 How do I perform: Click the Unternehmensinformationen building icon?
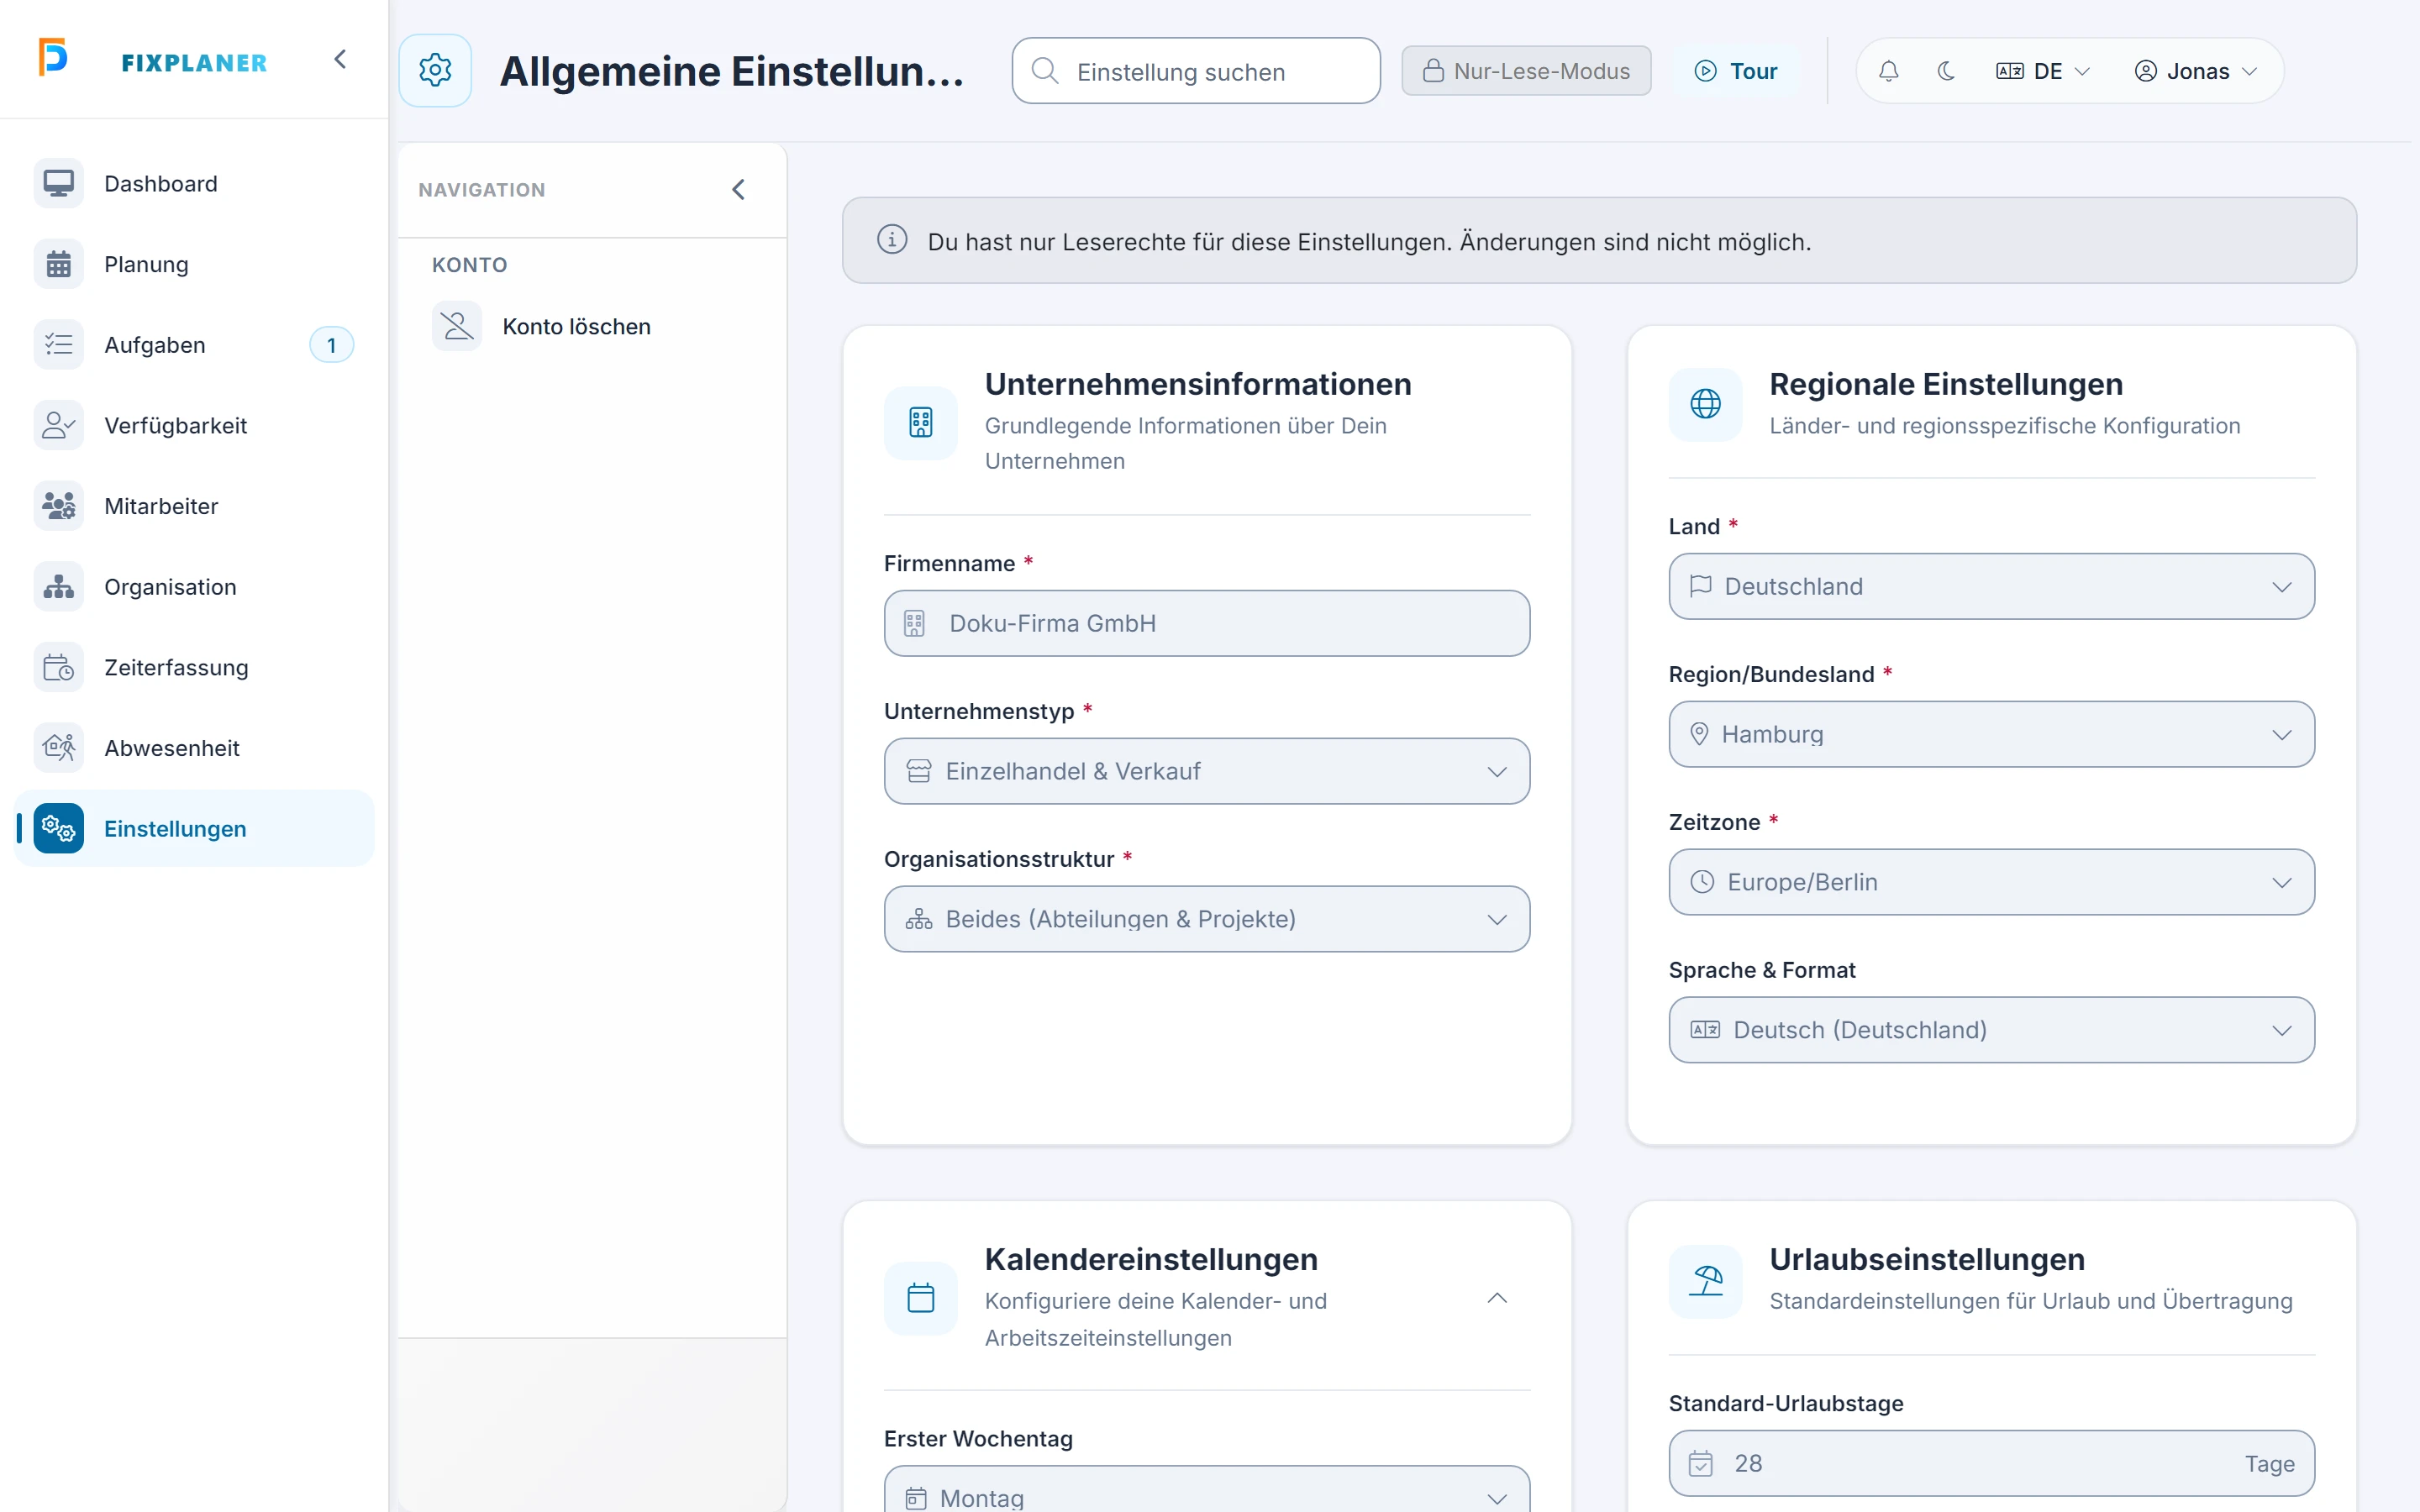coord(920,422)
